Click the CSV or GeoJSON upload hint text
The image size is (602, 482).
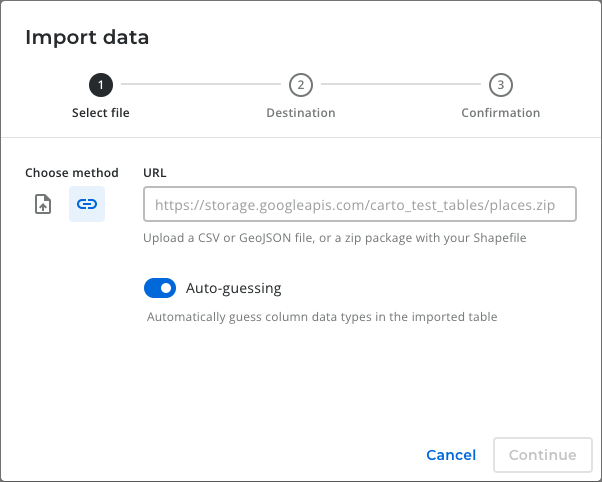(x=335, y=238)
